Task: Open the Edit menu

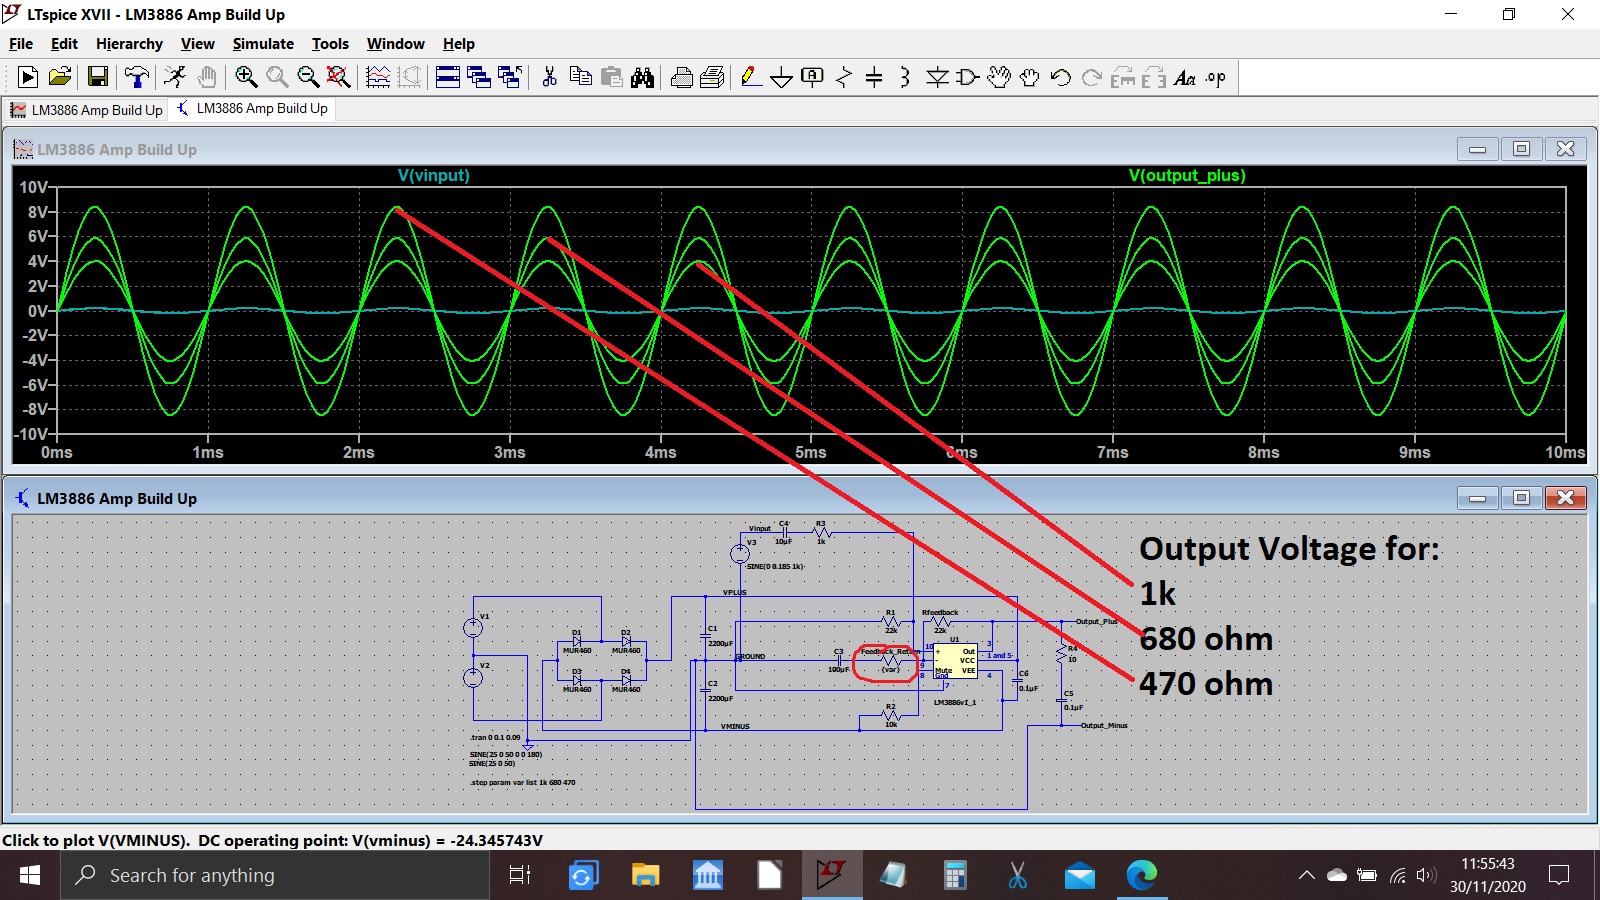Action: (64, 44)
